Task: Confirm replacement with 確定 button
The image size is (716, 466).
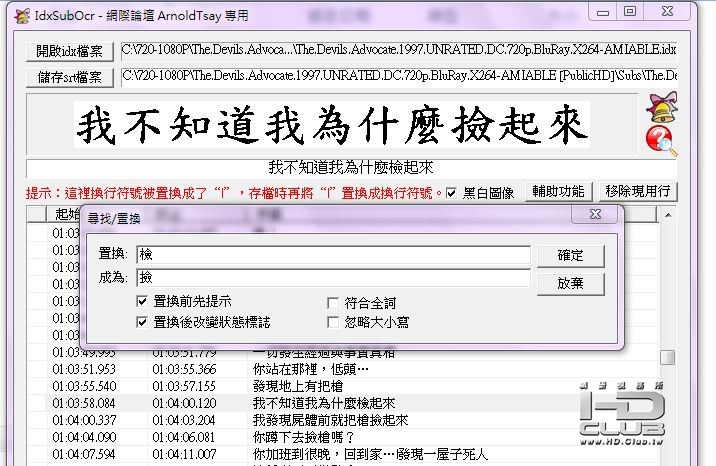Action: coord(571,256)
